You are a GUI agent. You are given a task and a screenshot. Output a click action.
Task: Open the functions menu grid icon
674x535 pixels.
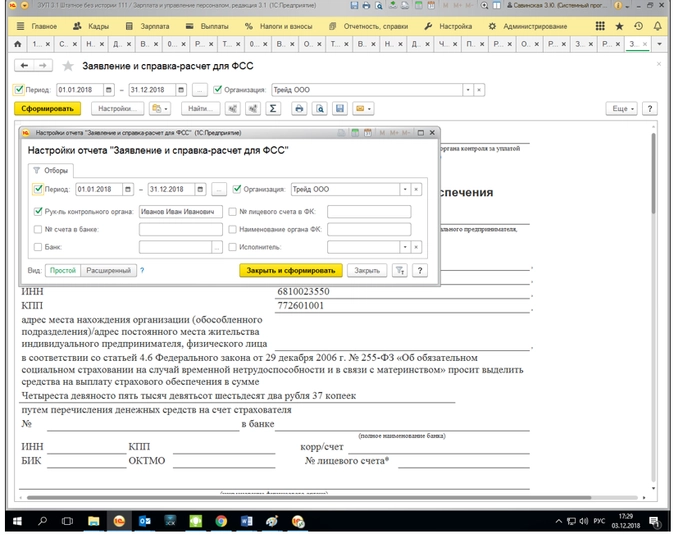click(x=600, y=26)
